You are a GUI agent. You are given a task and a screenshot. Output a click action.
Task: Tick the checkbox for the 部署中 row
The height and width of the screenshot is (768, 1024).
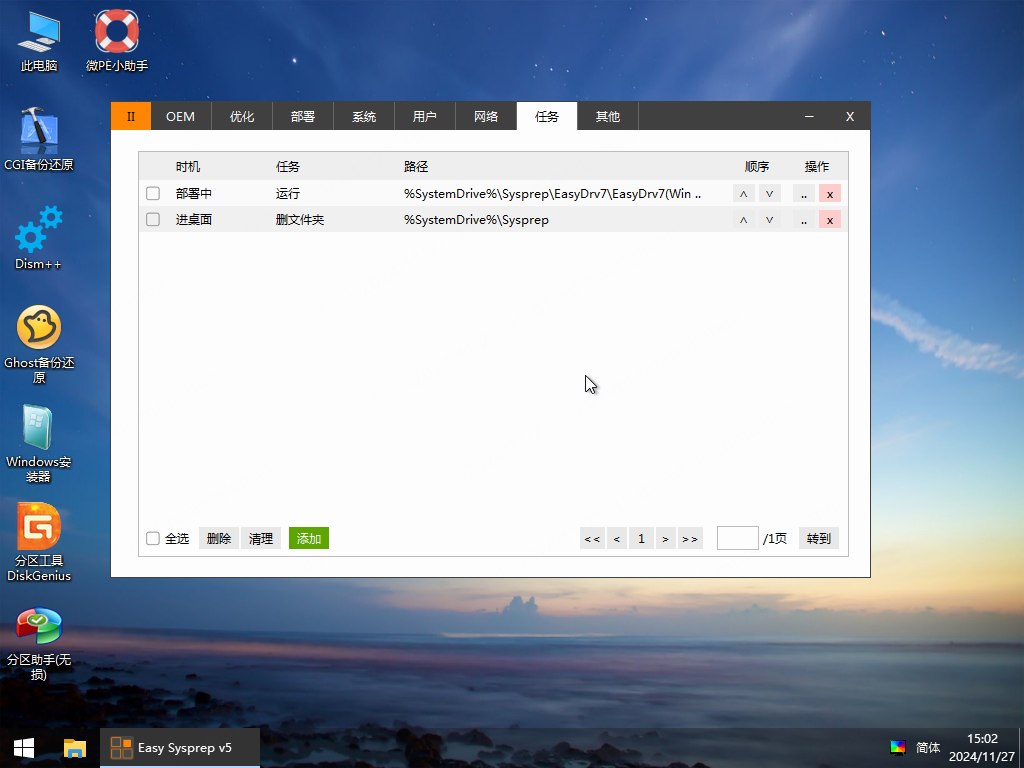153,193
